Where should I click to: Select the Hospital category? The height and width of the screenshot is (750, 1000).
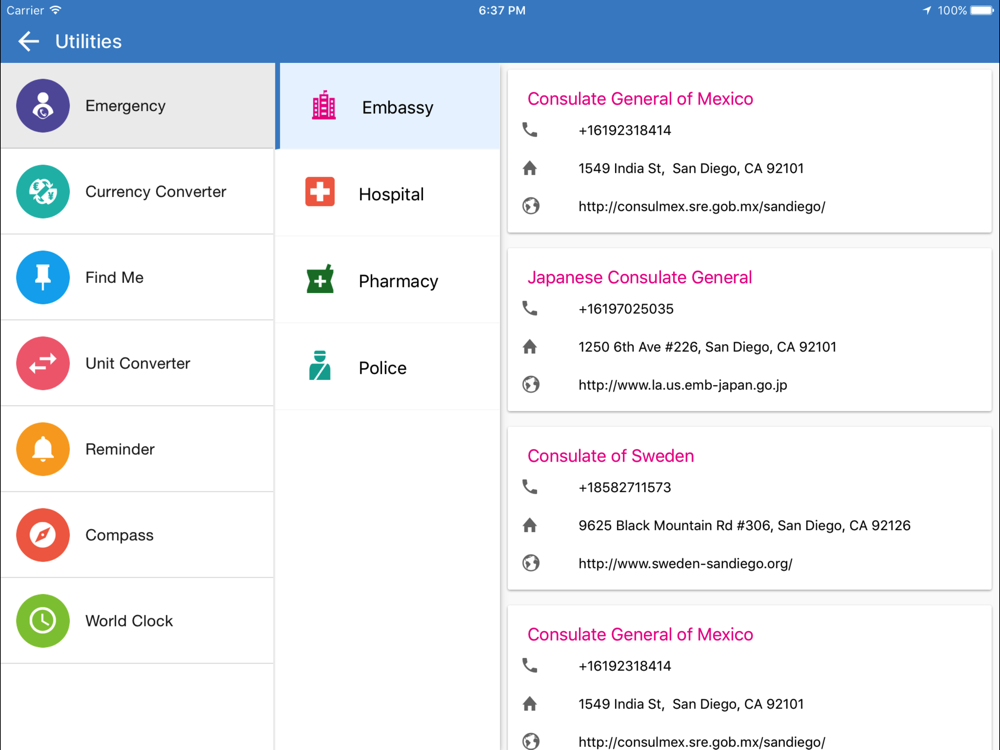tap(389, 193)
